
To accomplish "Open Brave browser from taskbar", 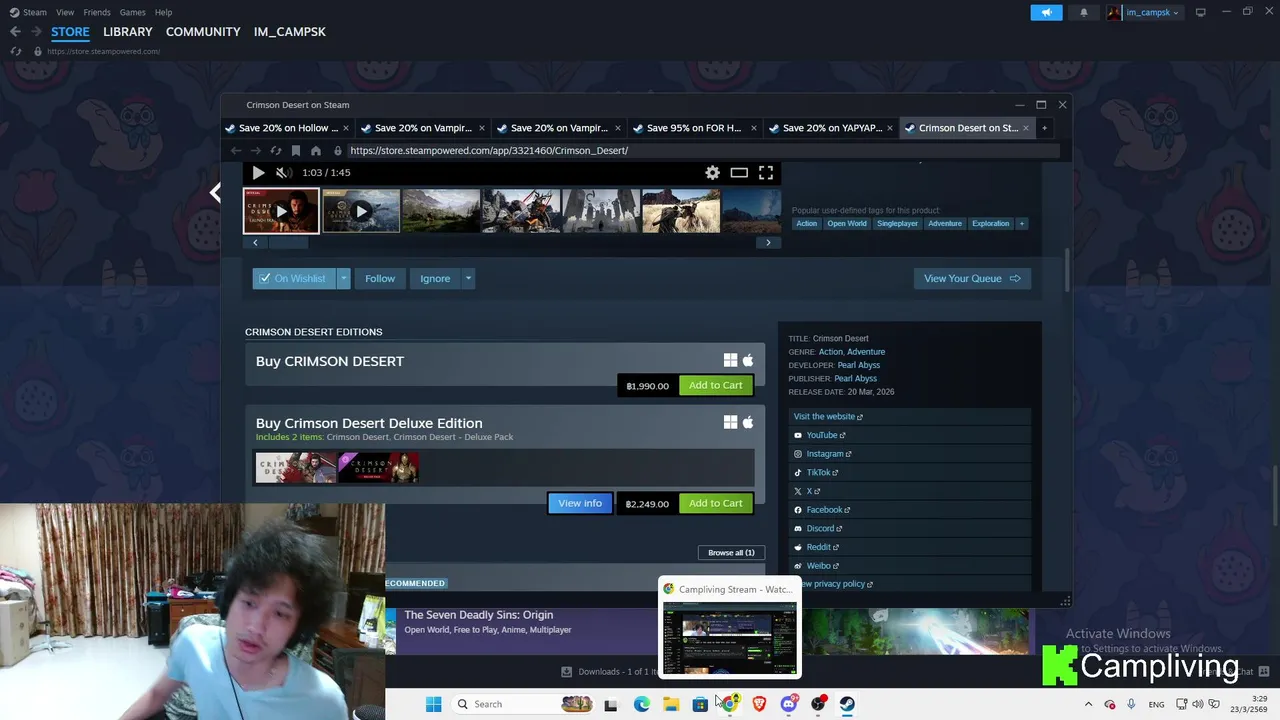I will (x=759, y=704).
